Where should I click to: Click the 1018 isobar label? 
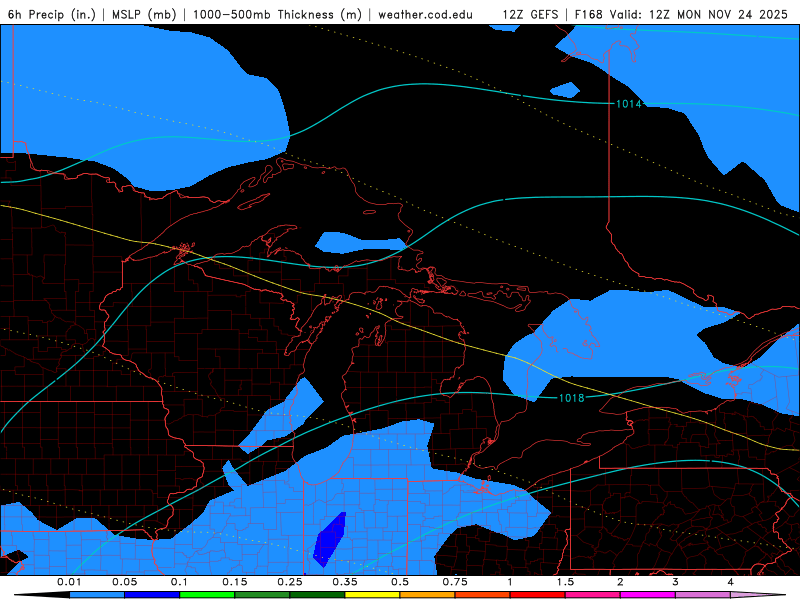pos(571,398)
